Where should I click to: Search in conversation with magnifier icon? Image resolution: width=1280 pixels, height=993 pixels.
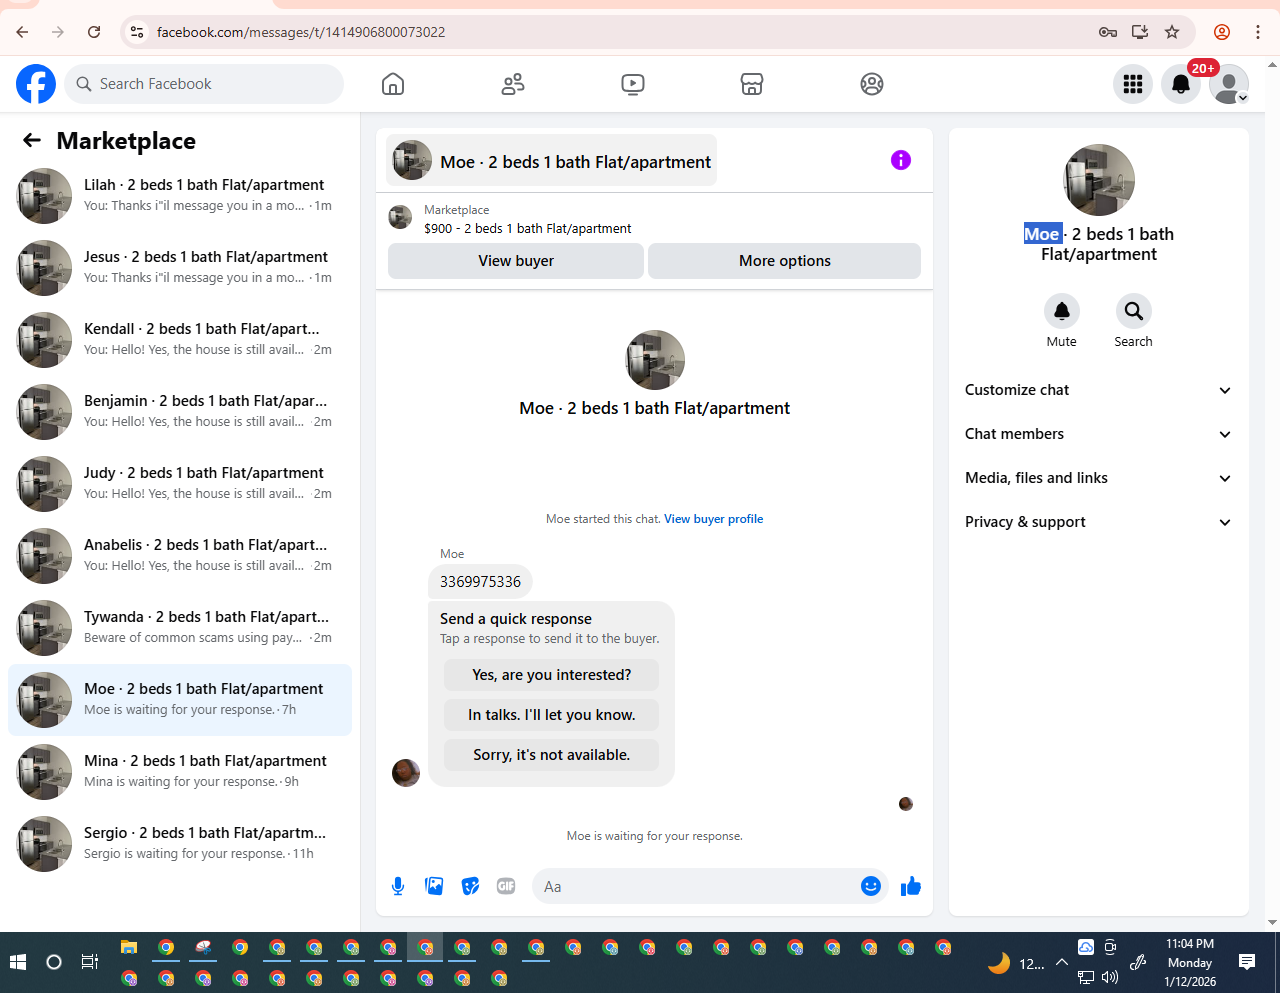click(x=1134, y=311)
